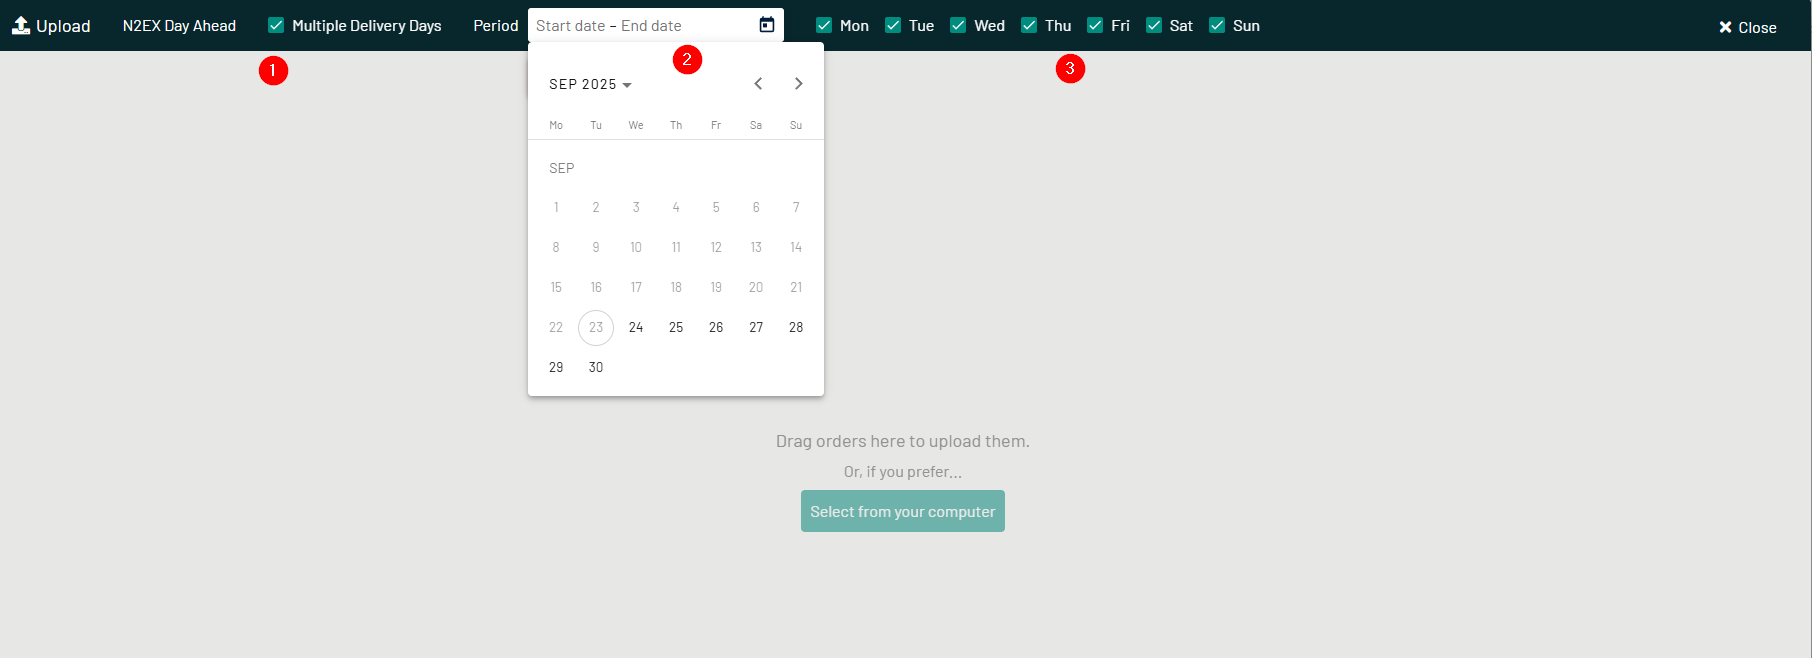Click the Upload icon in the header
This screenshot has width=1812, height=658.
[21, 26]
